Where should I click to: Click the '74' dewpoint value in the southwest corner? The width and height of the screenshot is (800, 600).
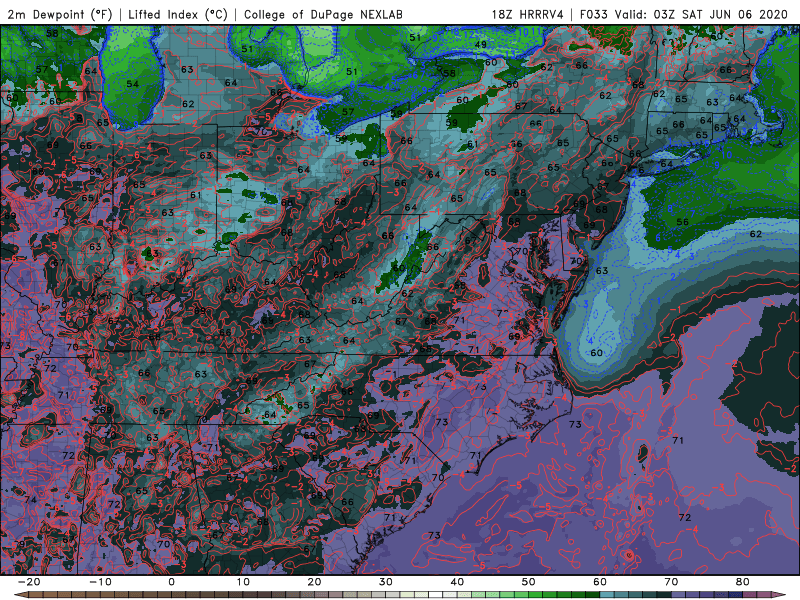(x=30, y=499)
